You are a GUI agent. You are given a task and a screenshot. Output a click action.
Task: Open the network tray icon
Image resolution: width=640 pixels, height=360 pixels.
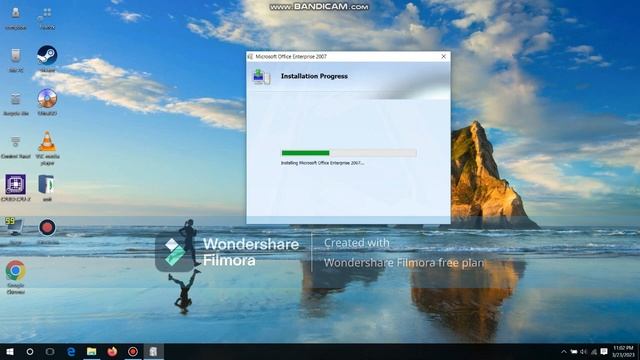[x=594, y=352]
